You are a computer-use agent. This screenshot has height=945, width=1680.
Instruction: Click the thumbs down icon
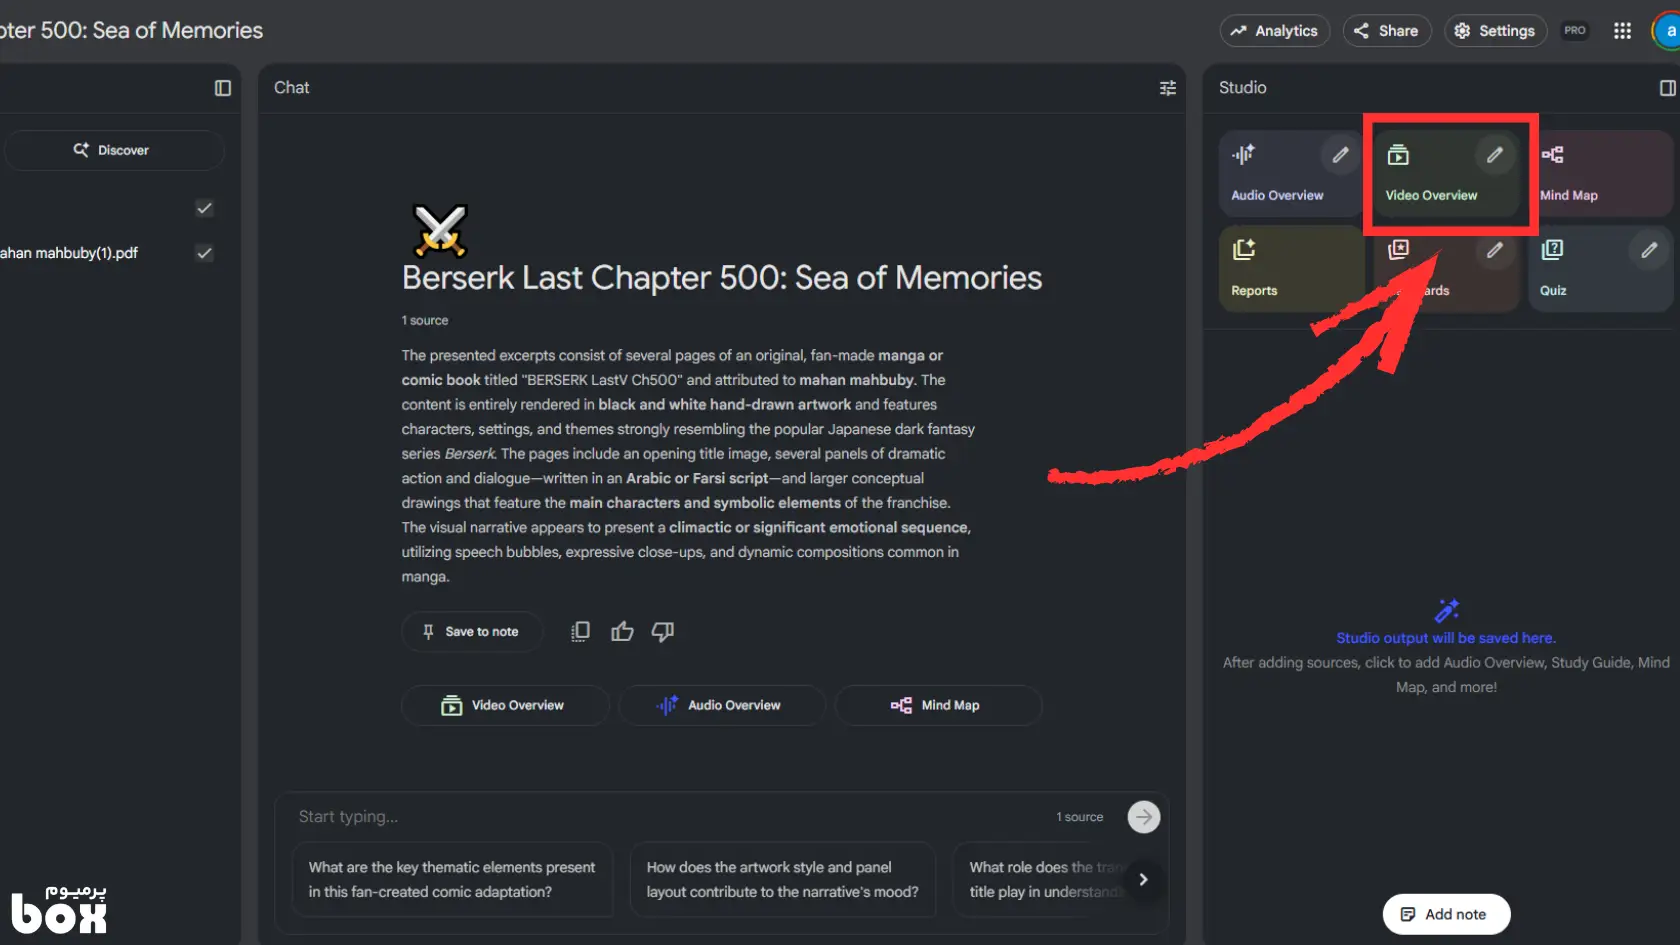pyautogui.click(x=663, y=631)
